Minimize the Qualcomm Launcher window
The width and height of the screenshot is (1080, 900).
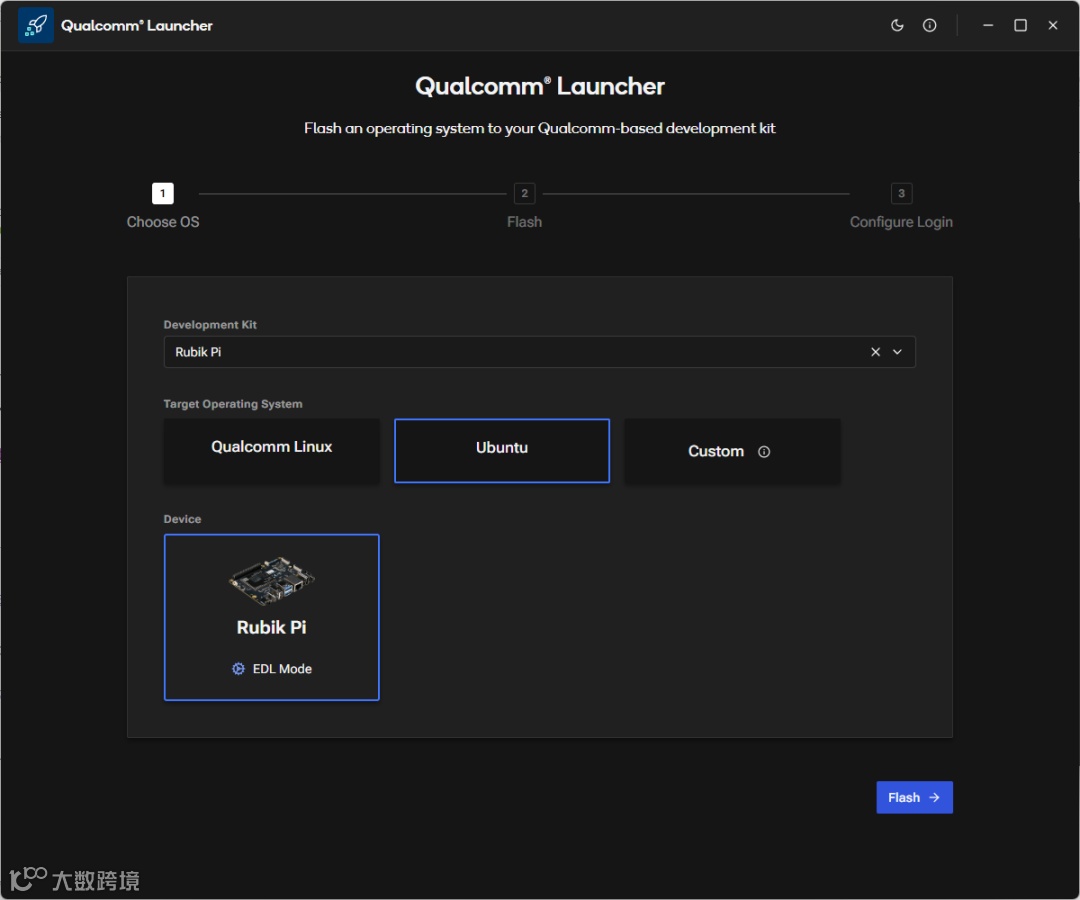click(x=988, y=25)
